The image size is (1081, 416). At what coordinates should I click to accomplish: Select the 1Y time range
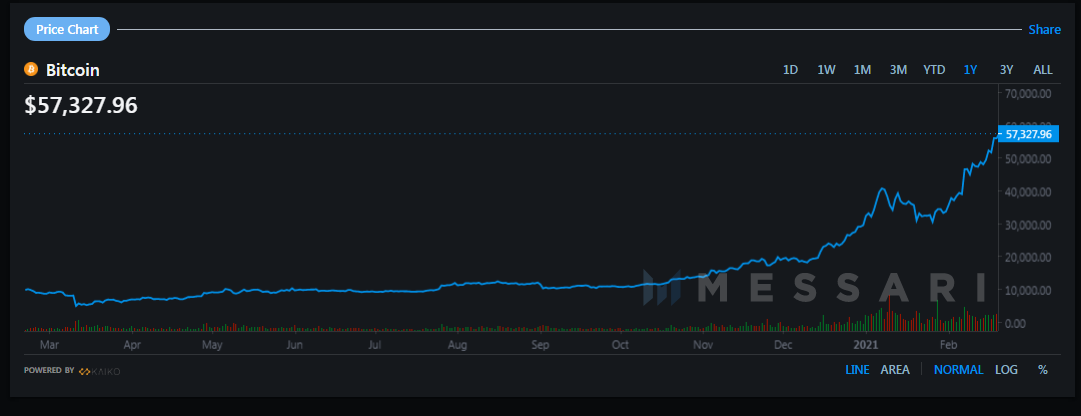click(970, 70)
